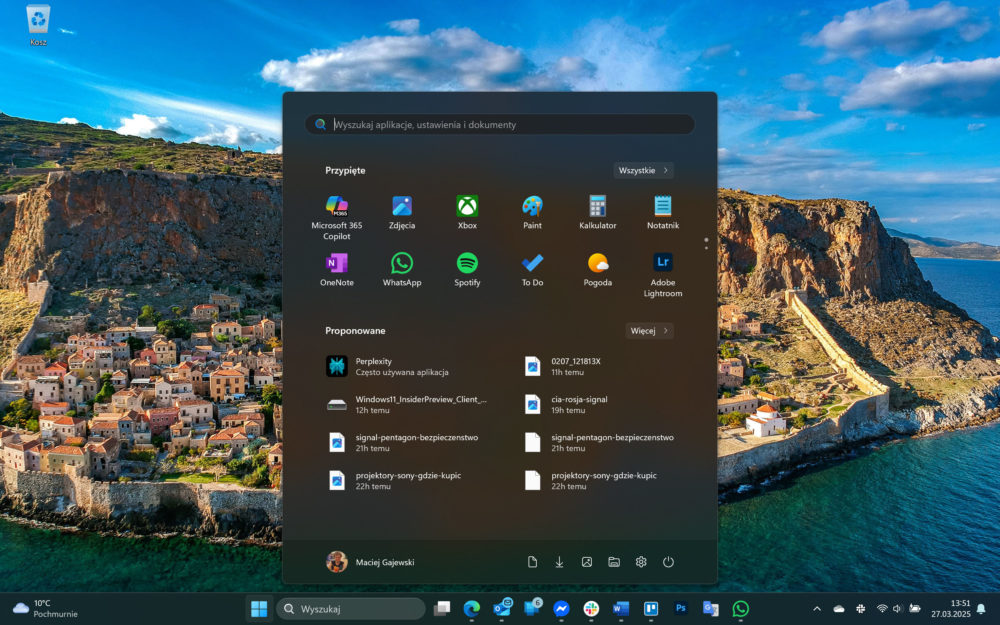Select the Kosz recycle bin on desktop
This screenshot has height=625, width=1000.
[x=38, y=26]
